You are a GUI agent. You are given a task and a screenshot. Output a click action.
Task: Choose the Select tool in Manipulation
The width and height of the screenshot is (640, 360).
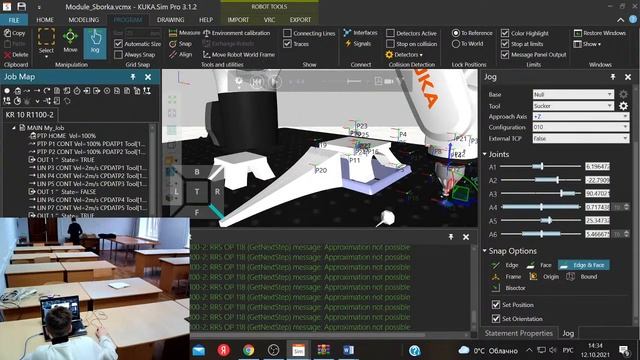(46, 41)
